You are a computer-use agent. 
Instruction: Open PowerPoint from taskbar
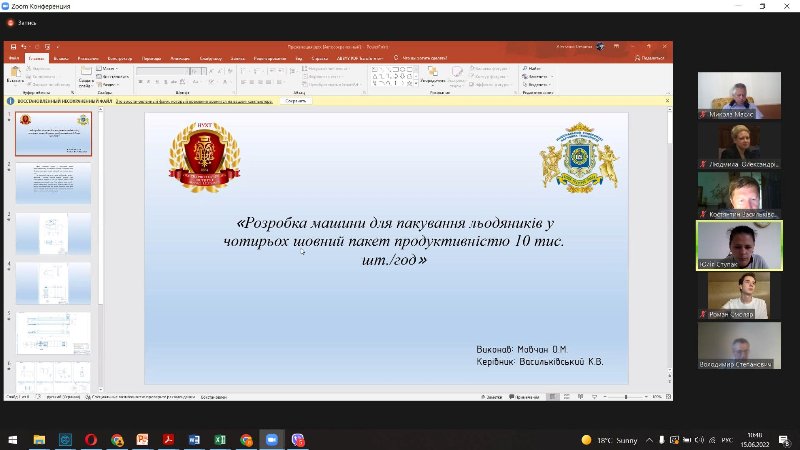pos(142,439)
